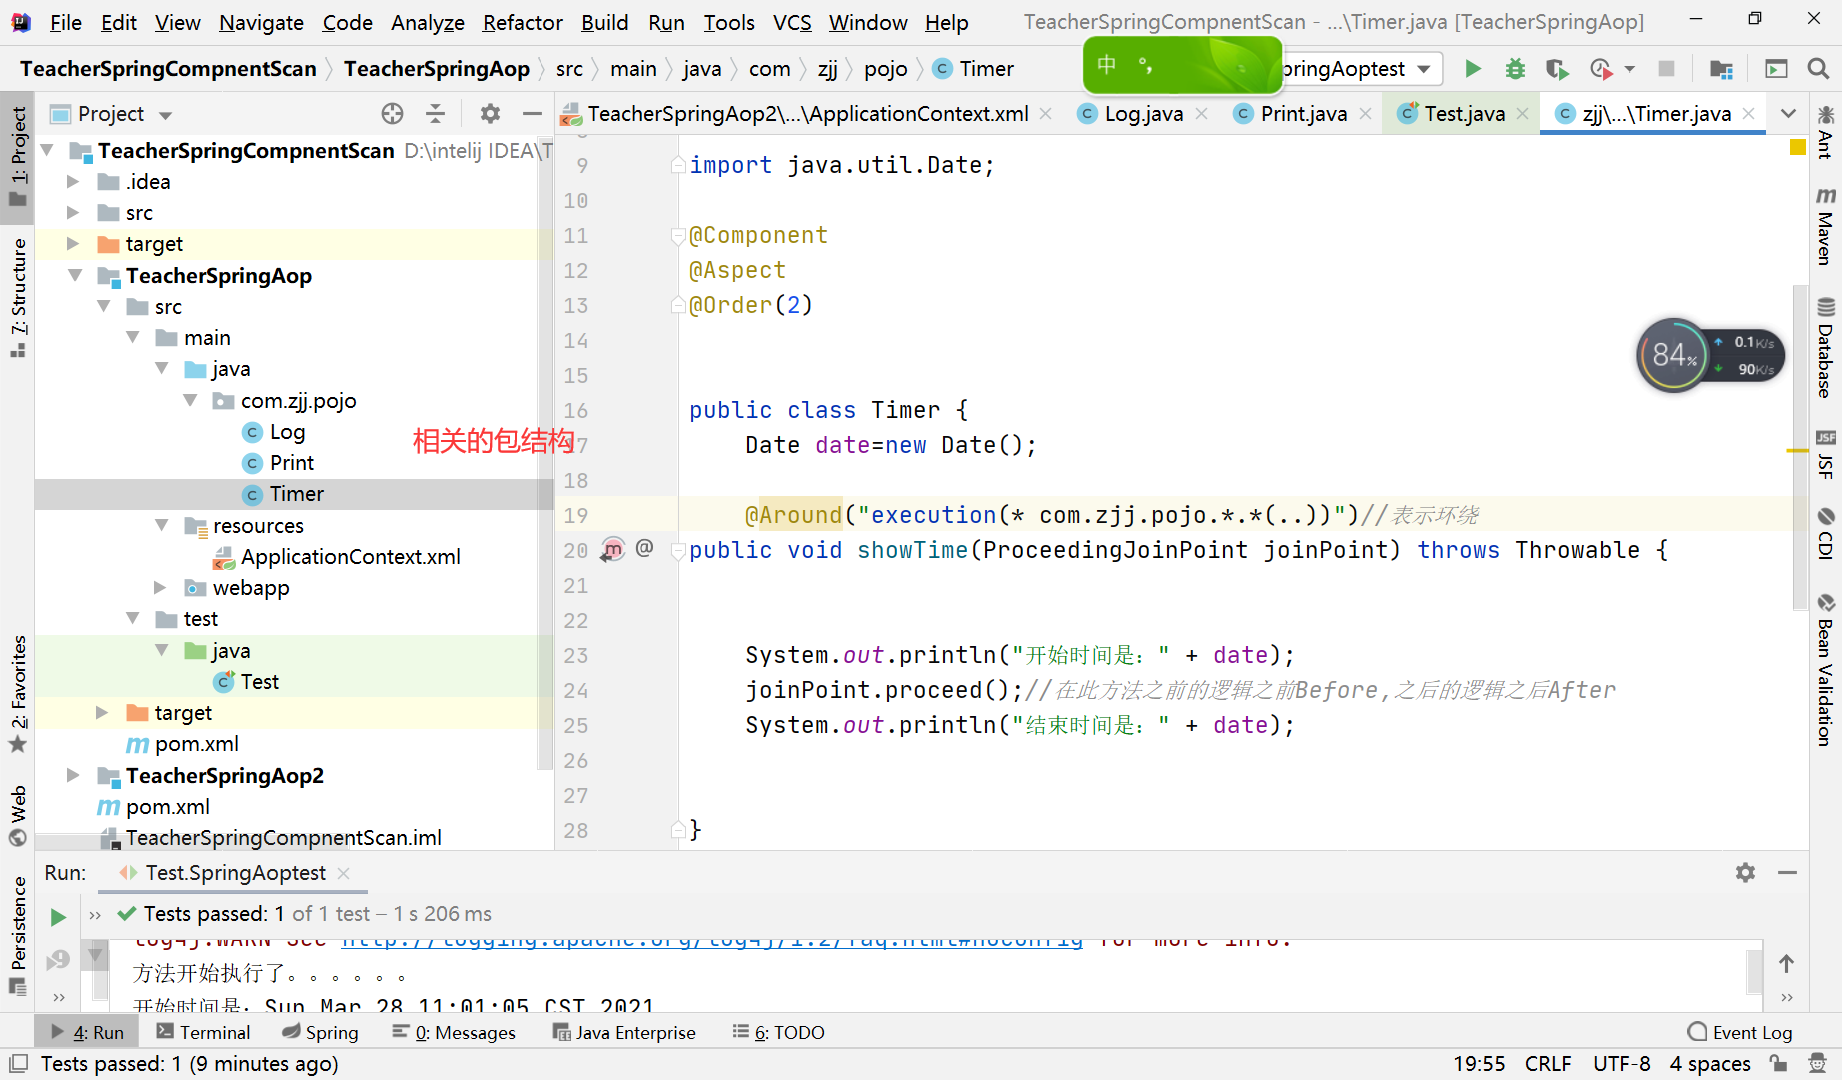Click the editor vertical scrollbar
Viewport: 1842px width, 1080px height.
click(1799, 447)
